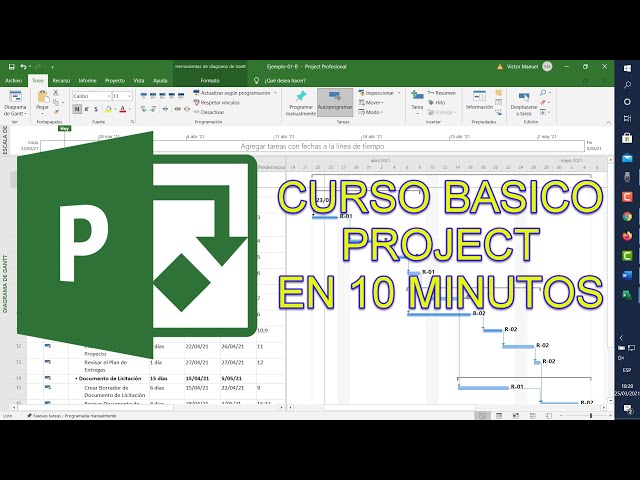Click the yellow task notes icon
Screen dimensions: 640x480
point(499,93)
